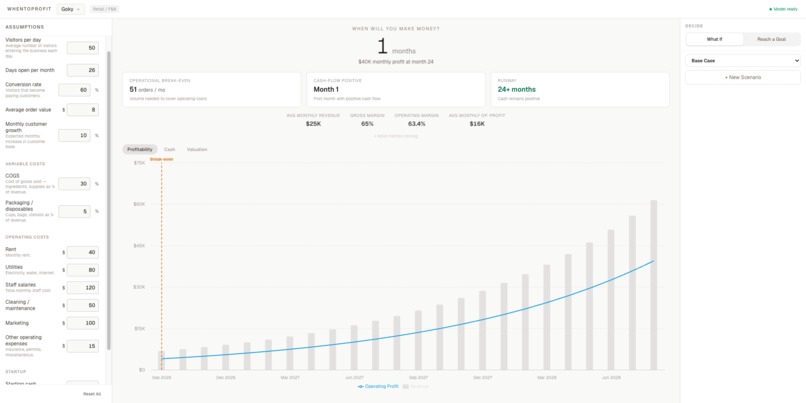The image size is (806, 403).
Task: Click the $75K y-axis label
Action: tap(139, 163)
